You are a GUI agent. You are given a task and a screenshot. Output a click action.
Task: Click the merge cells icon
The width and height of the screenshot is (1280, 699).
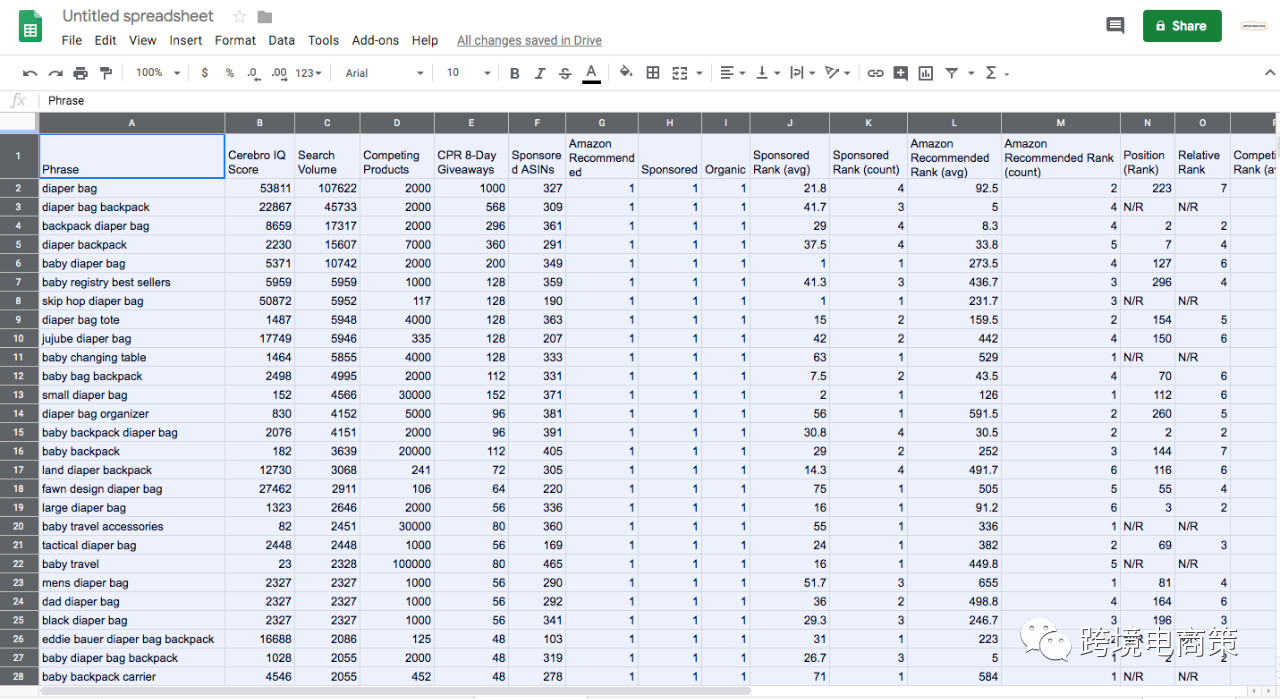(680, 73)
